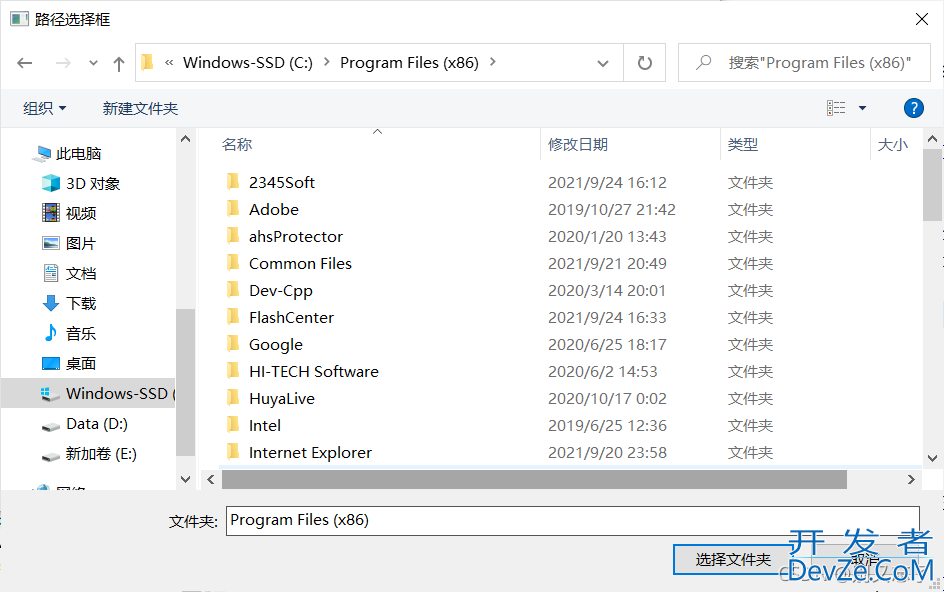Screen dimensions: 944x592
Task: Click the navigation pane scrollbar thumb
Action: coord(185,382)
